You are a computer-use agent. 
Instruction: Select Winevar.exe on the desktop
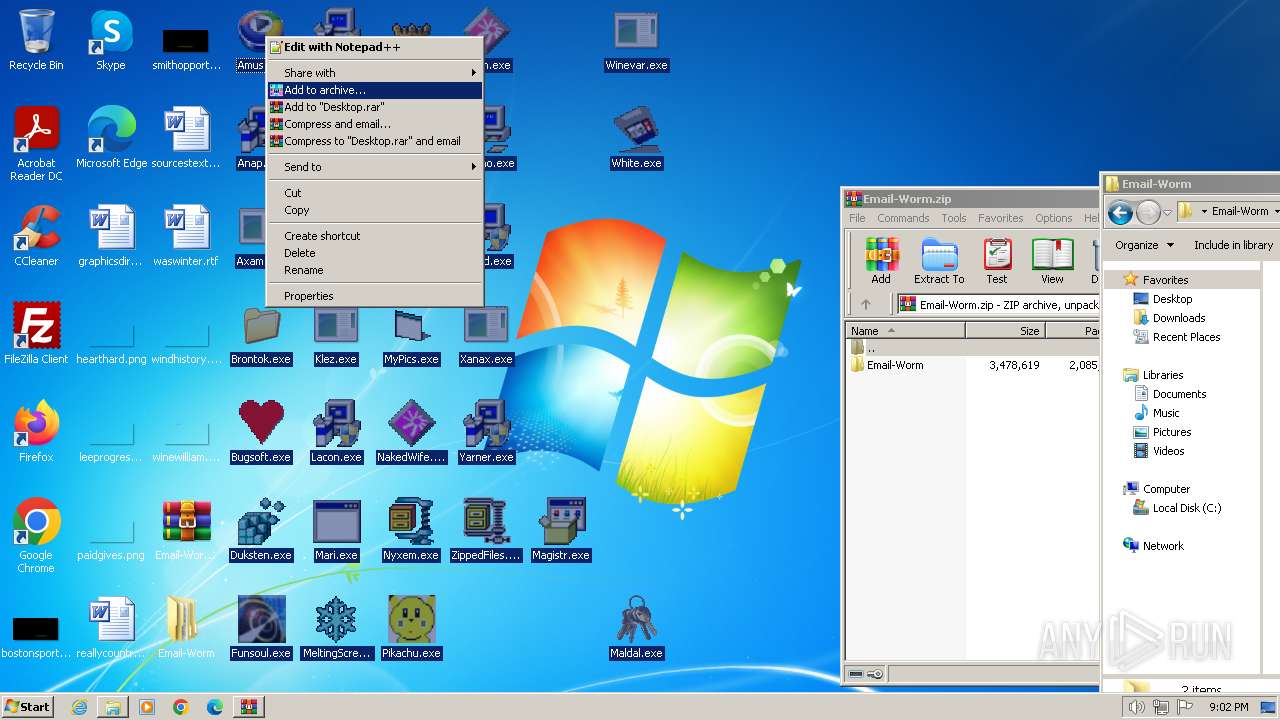point(636,40)
